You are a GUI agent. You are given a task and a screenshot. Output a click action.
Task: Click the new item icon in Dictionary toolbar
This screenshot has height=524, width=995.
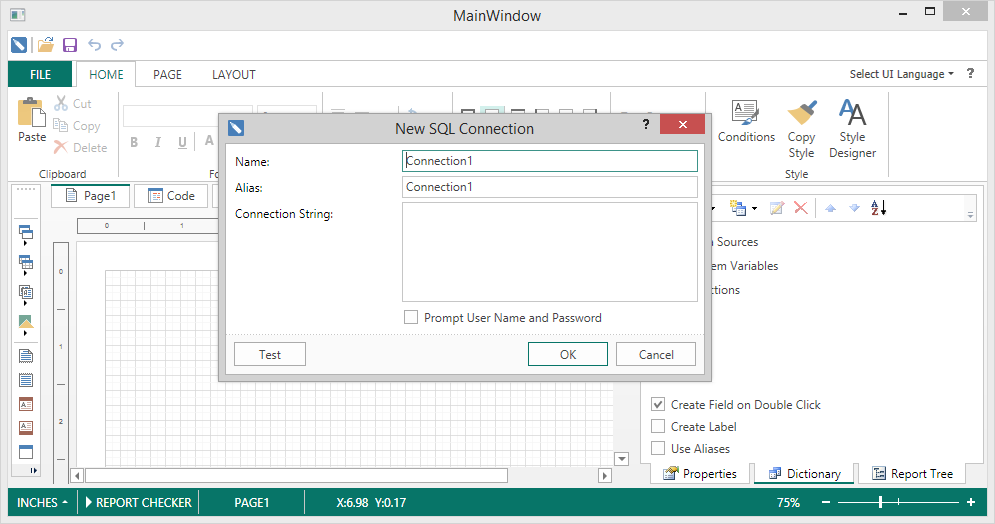(737, 208)
